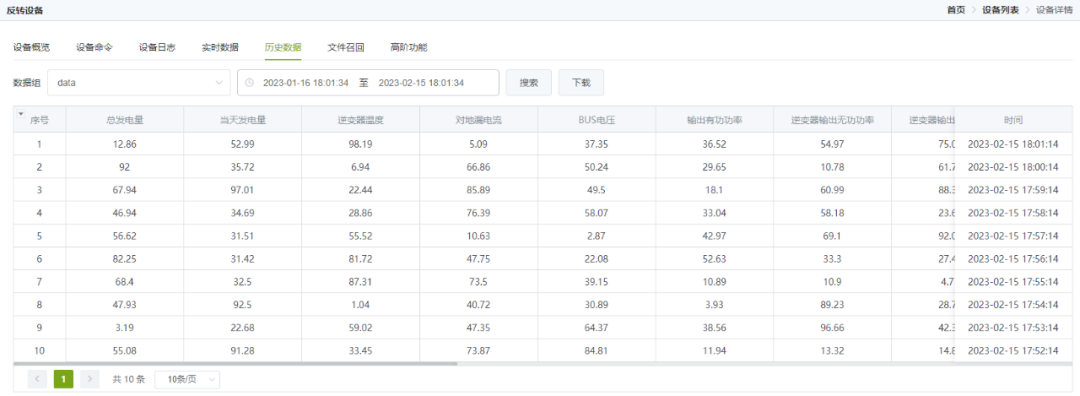
Task: Select time cell 2023-02-15 17:58:14
Action: [1013, 213]
